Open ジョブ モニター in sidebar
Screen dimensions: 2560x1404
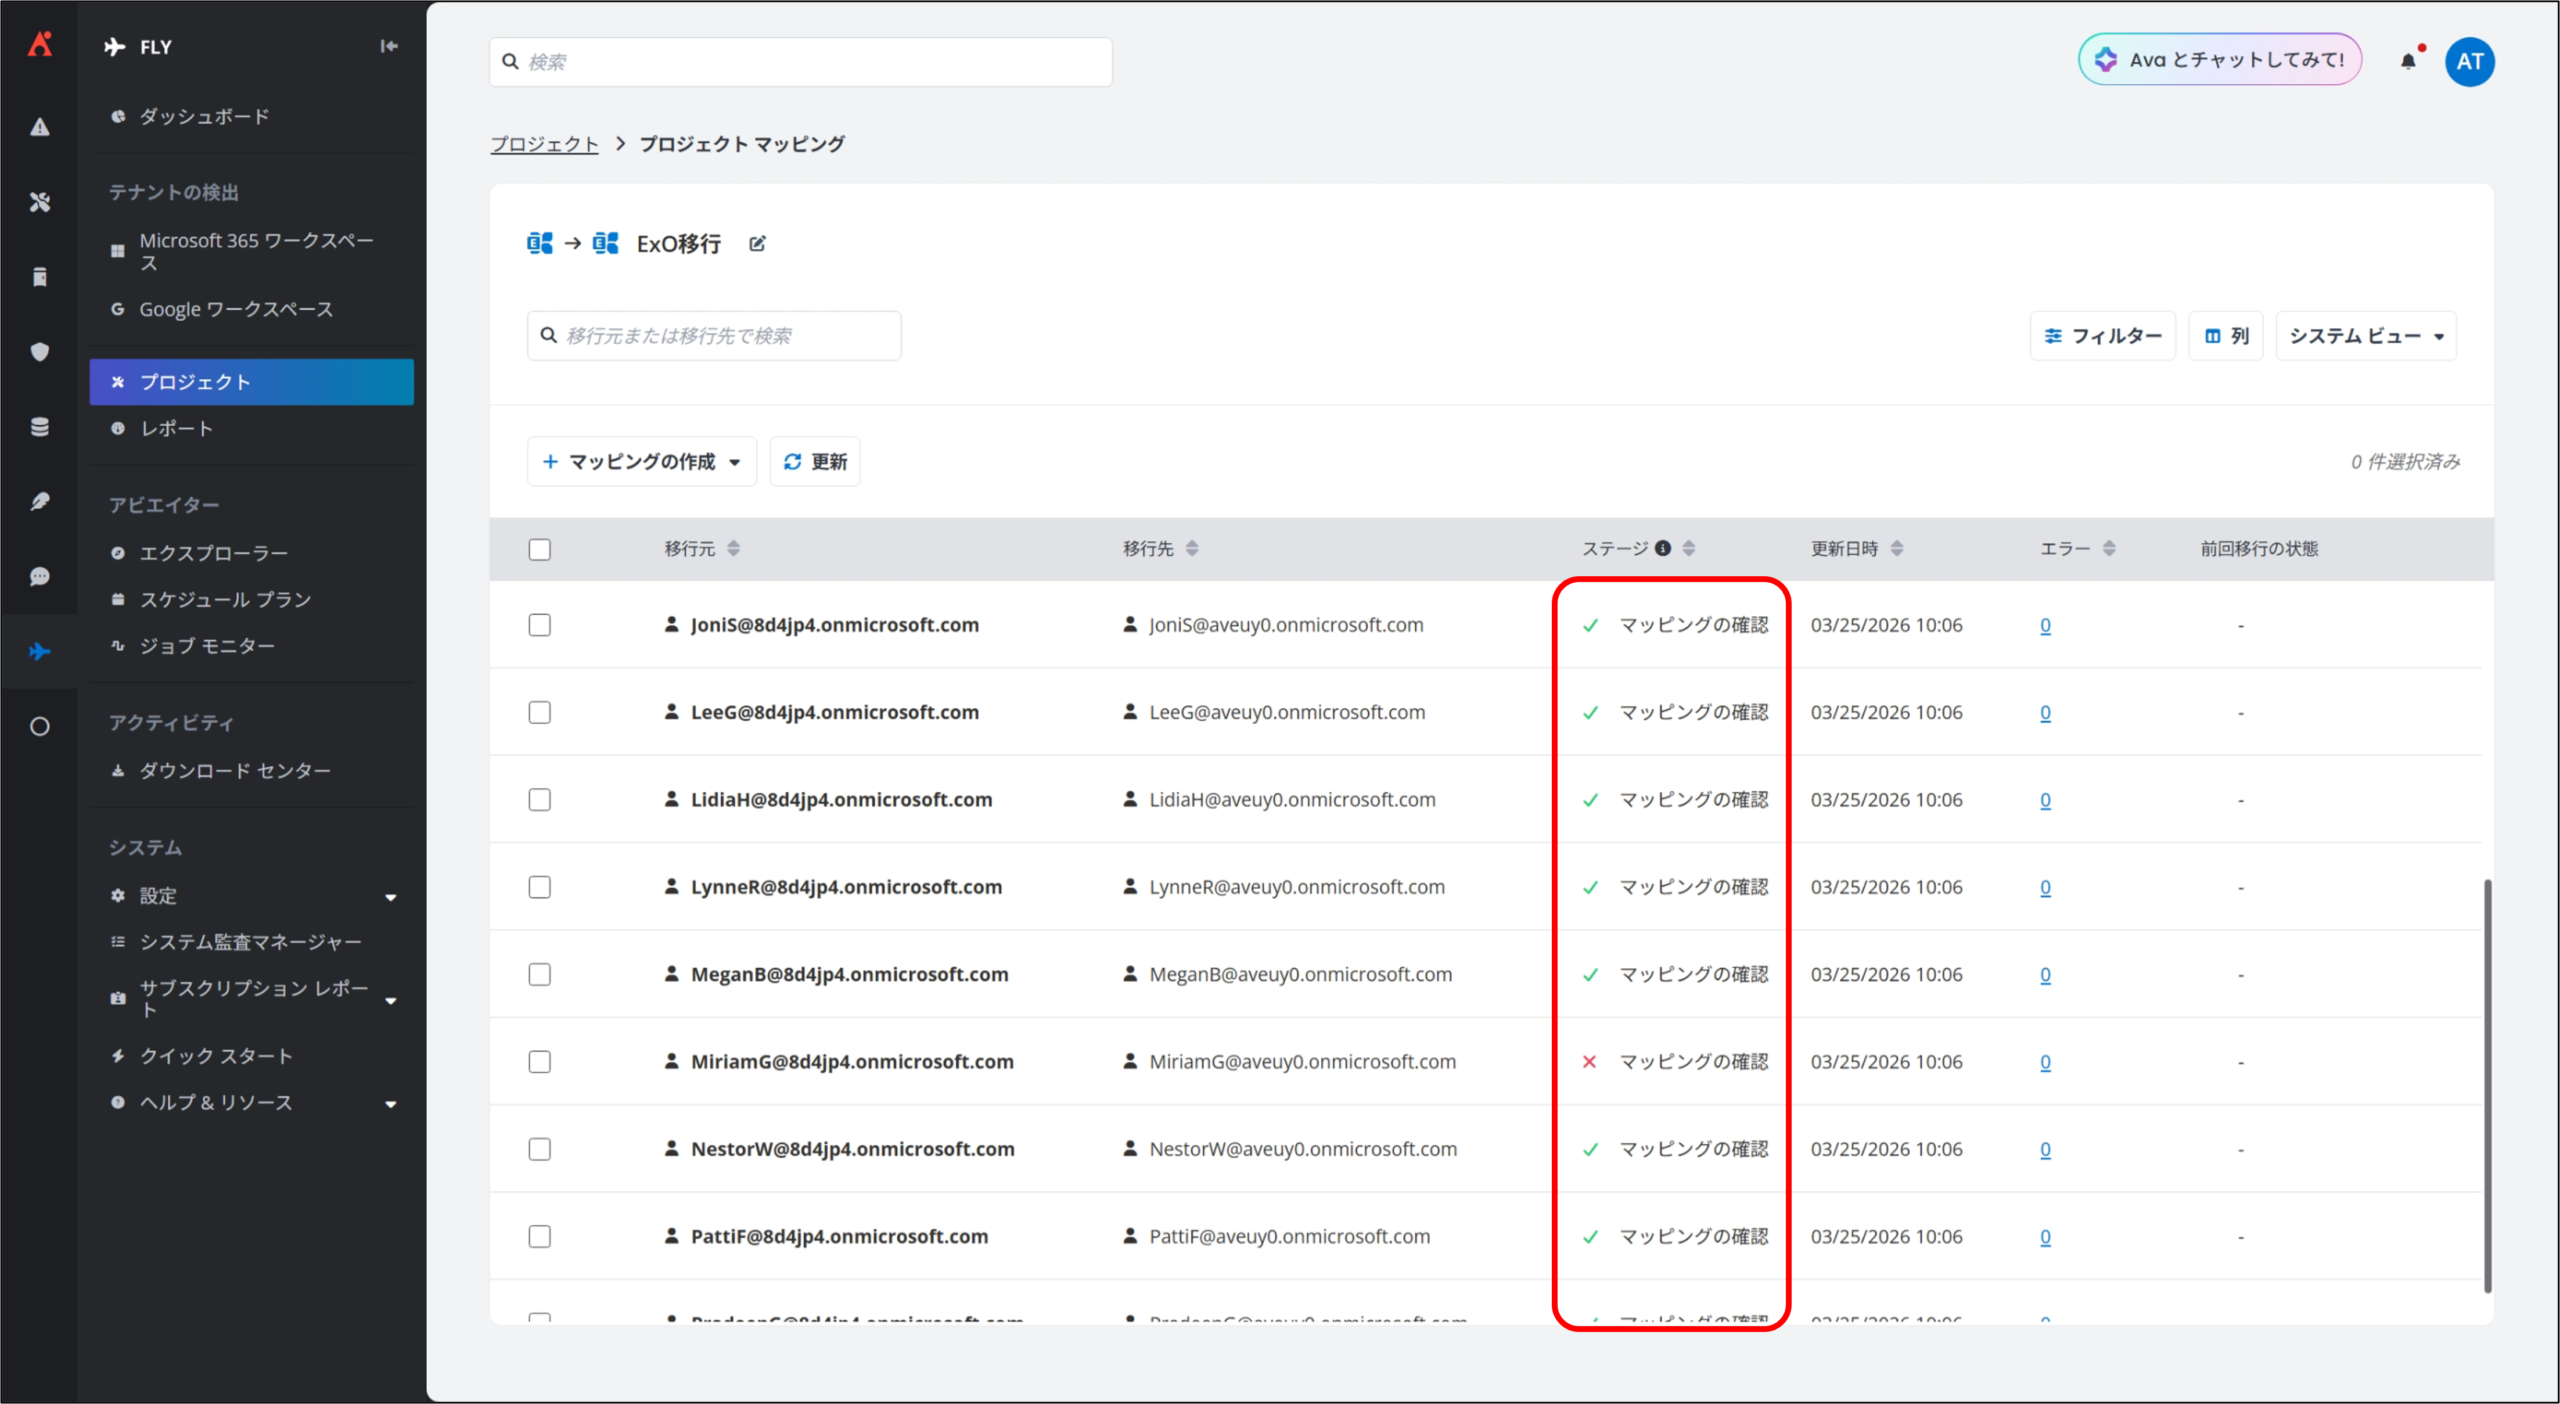(x=207, y=646)
